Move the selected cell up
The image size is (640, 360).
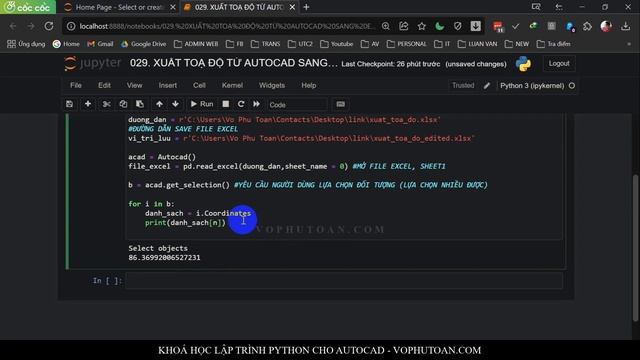[x=159, y=104]
